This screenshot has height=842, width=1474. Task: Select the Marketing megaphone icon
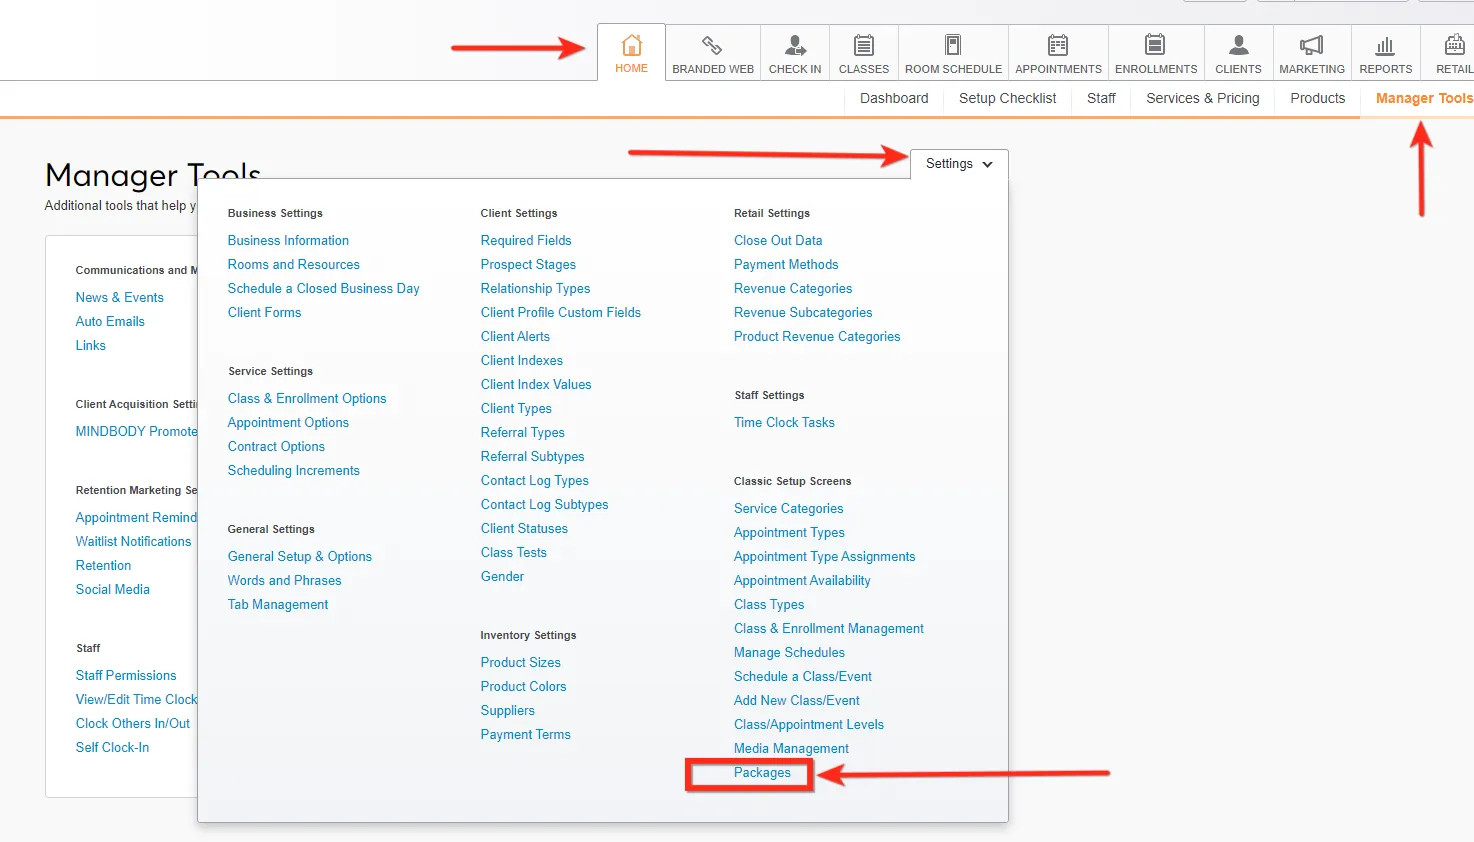pos(1311,45)
